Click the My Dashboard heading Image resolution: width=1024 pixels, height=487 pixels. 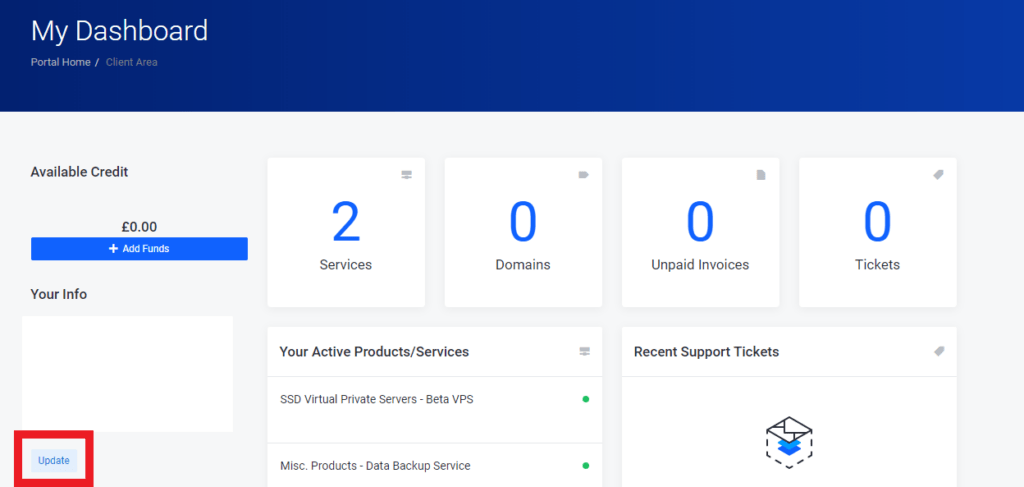120,31
